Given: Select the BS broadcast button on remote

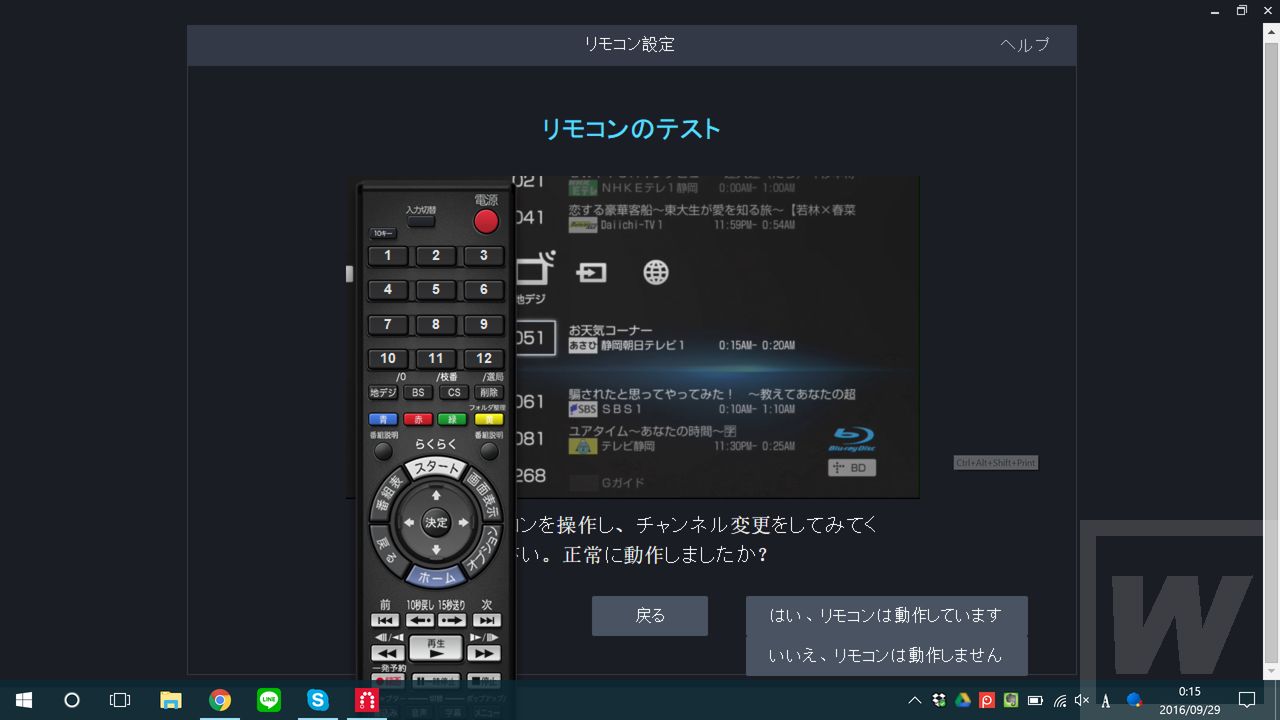Looking at the screenshot, I should pos(418,393).
